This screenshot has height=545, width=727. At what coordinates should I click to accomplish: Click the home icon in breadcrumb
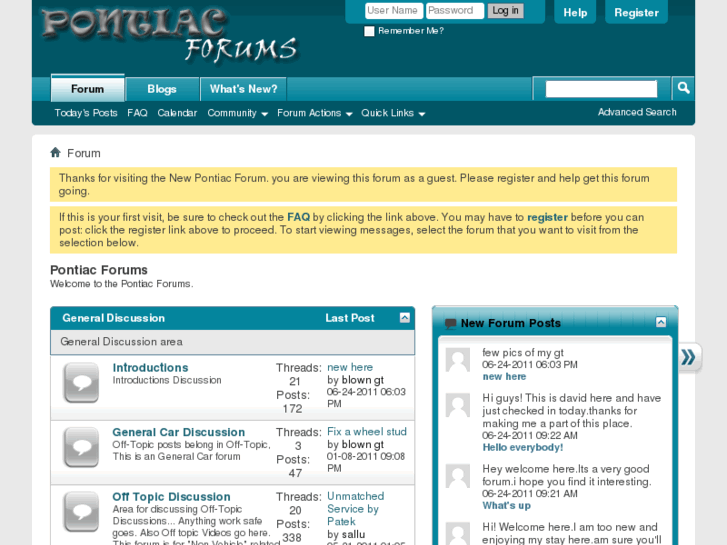(x=55, y=153)
